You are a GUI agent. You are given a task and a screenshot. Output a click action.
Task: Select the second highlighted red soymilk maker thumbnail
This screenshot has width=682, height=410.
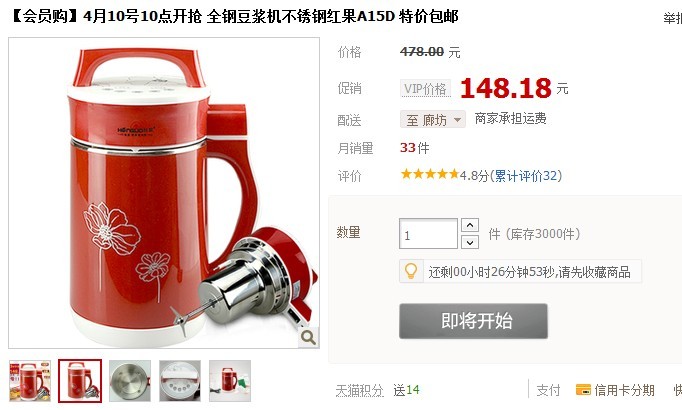point(80,381)
